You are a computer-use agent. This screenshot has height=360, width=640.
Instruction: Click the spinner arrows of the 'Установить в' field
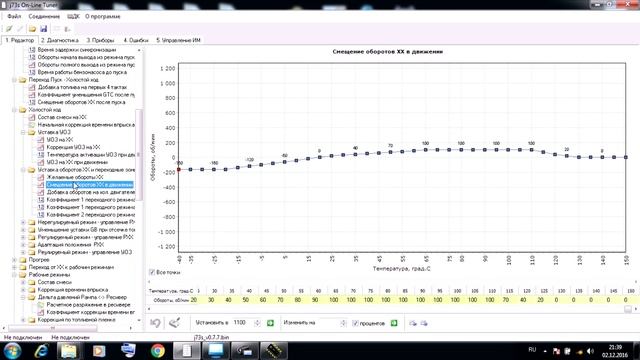[x=257, y=323]
